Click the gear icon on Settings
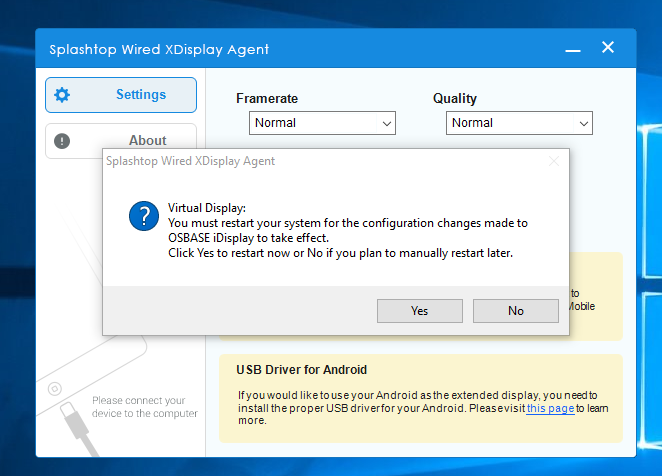This screenshot has width=662, height=476. (x=62, y=95)
